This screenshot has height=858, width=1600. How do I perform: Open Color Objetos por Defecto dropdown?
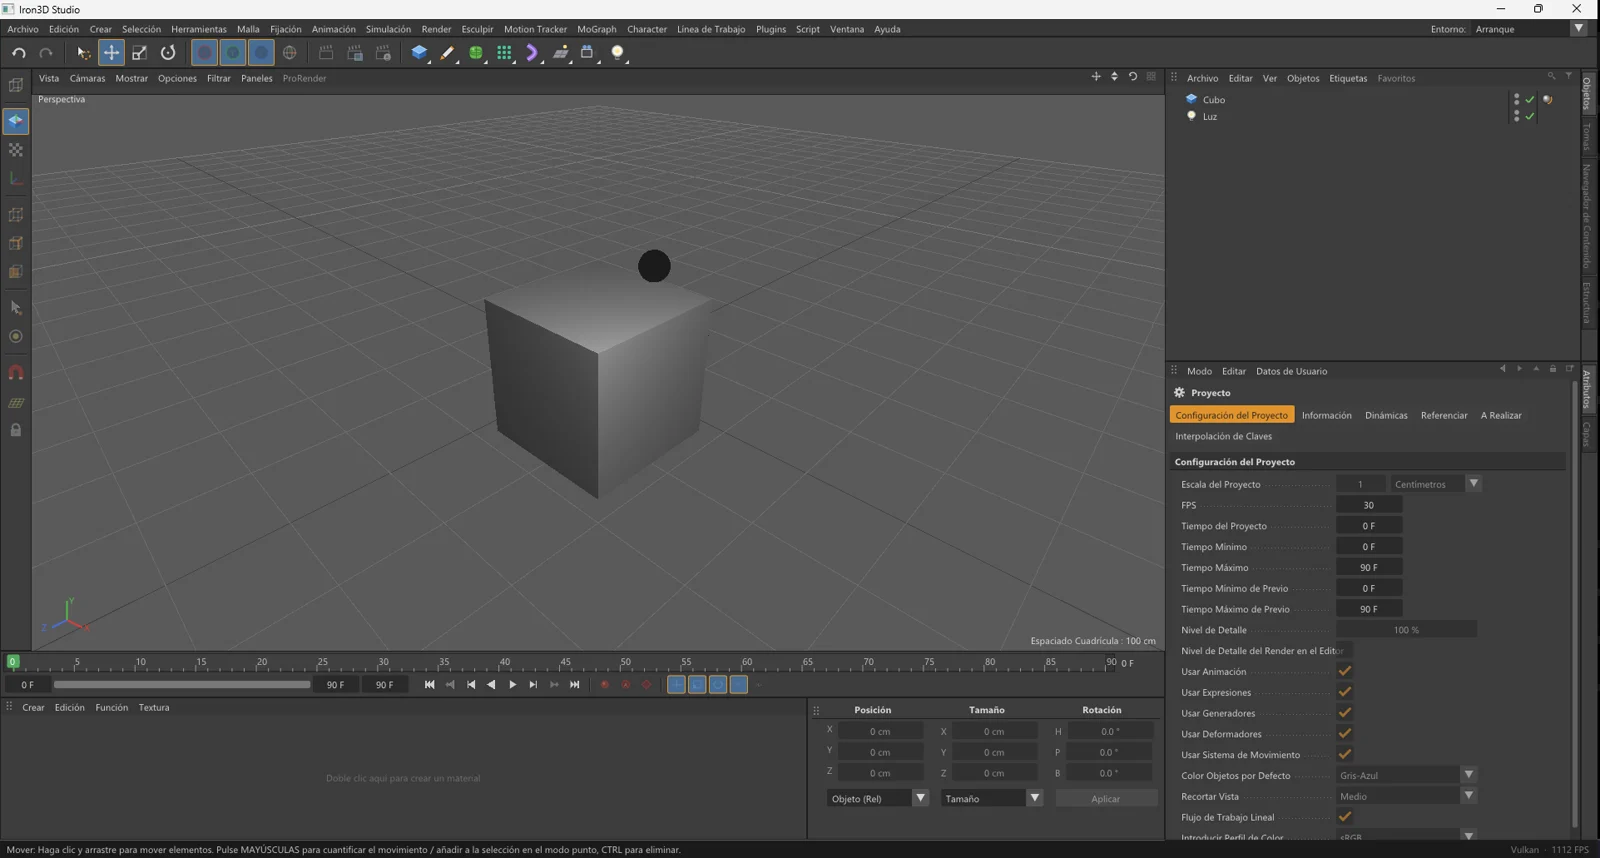tap(1407, 775)
